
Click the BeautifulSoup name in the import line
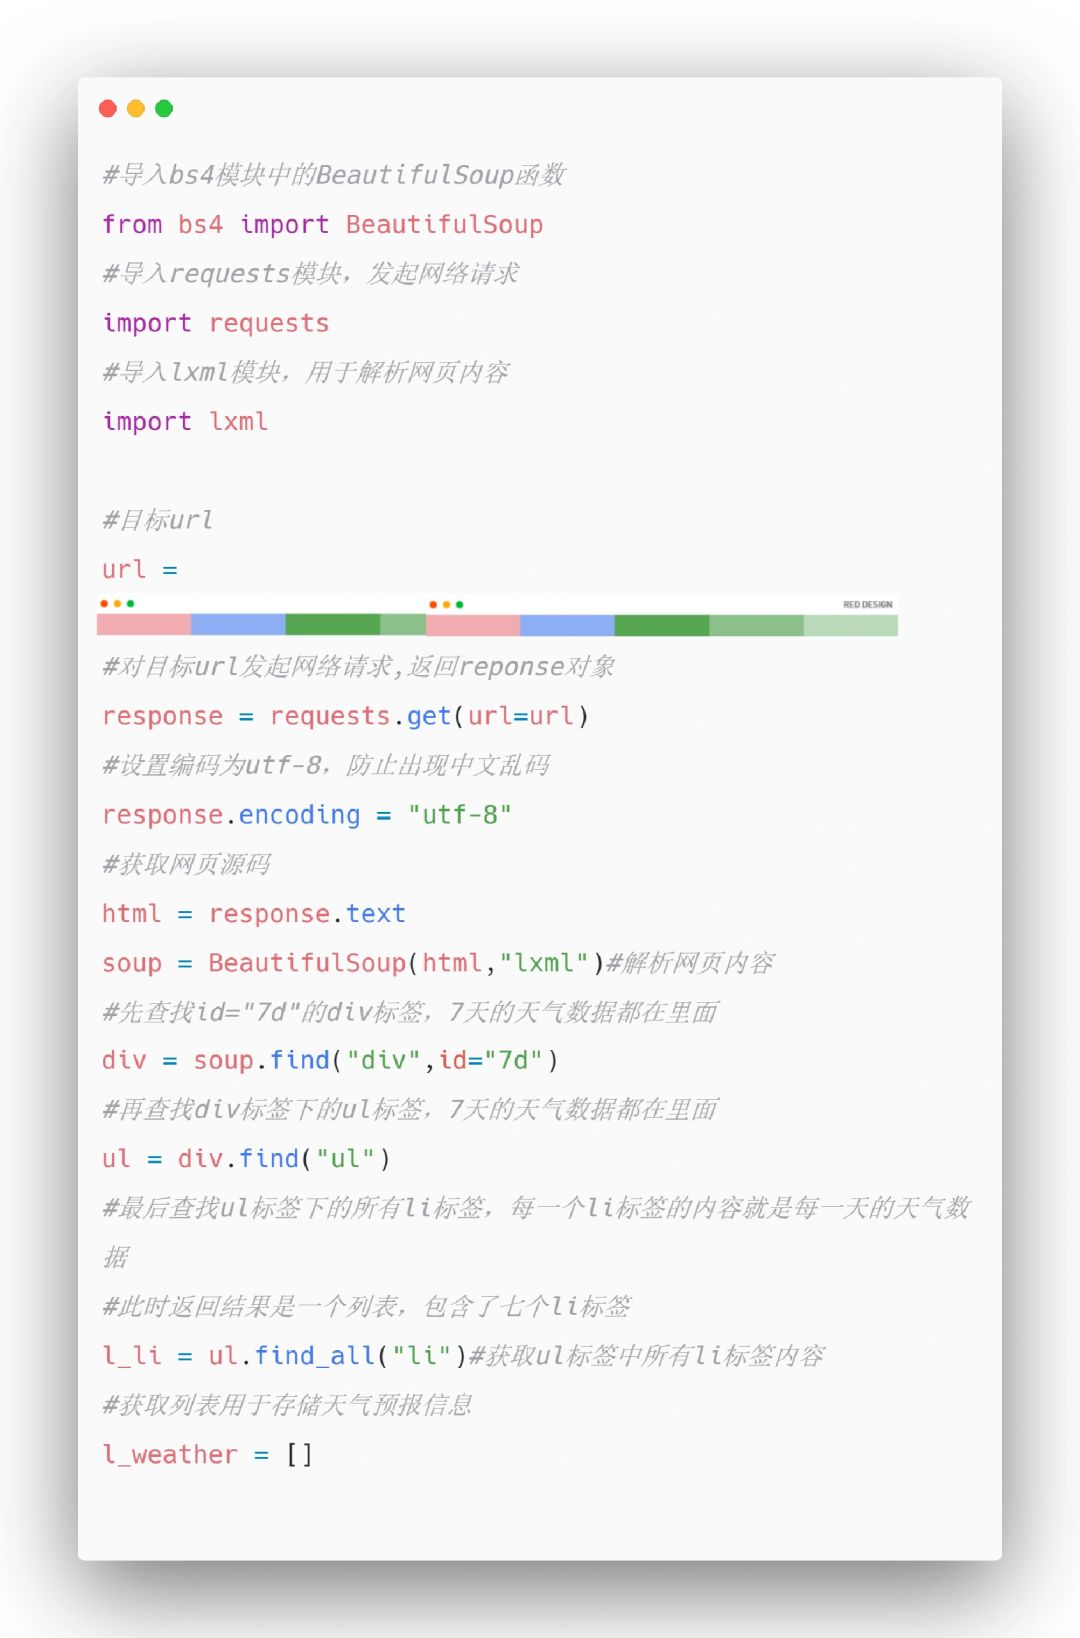click(444, 224)
